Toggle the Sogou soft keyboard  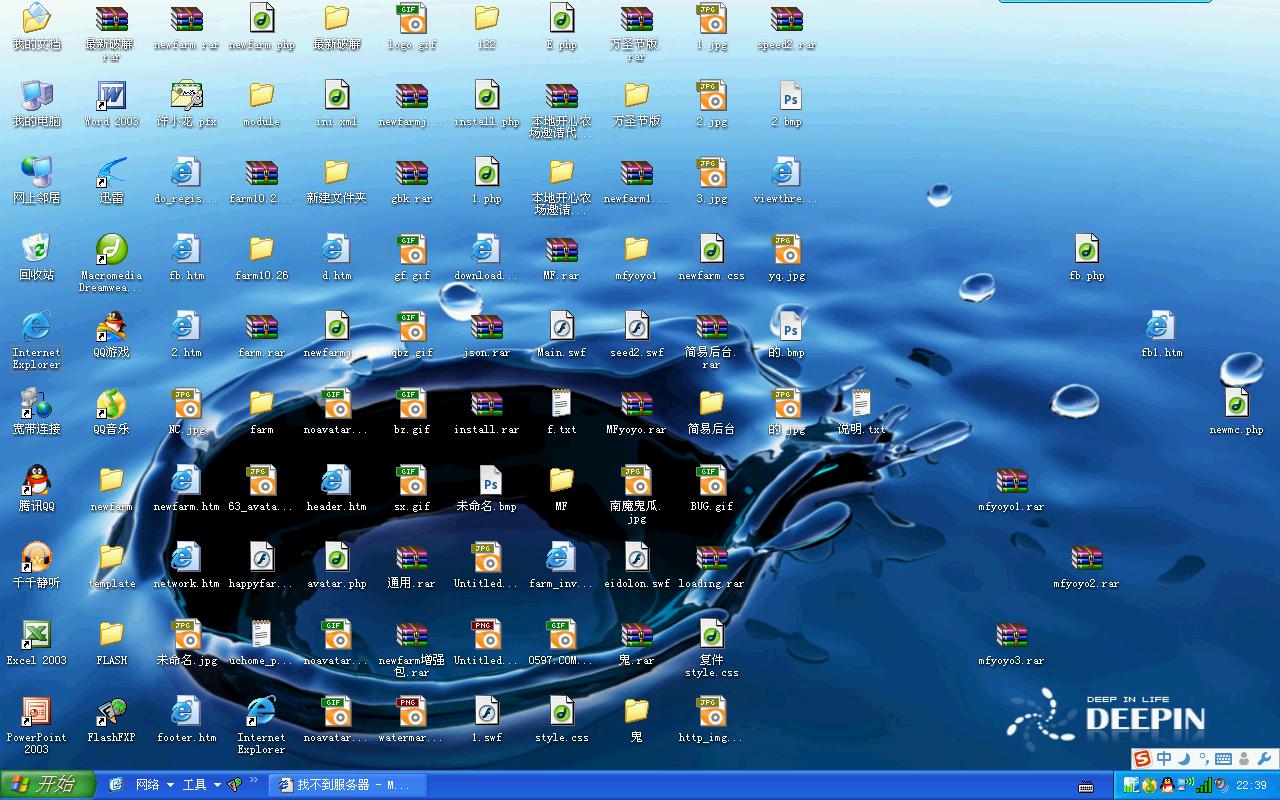pyautogui.click(x=1223, y=759)
